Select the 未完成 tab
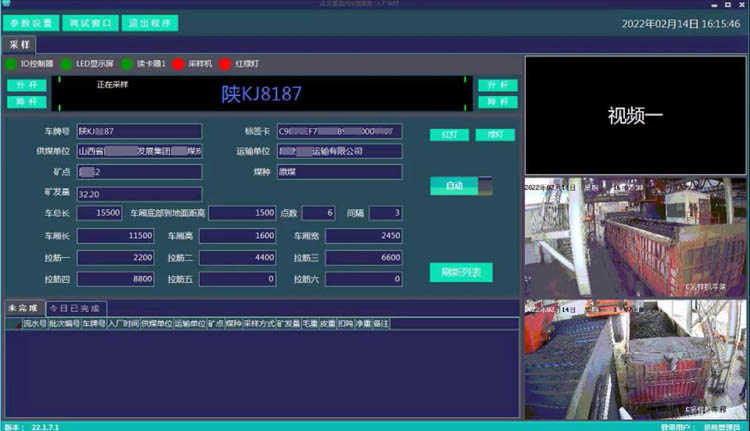 pyautogui.click(x=22, y=309)
